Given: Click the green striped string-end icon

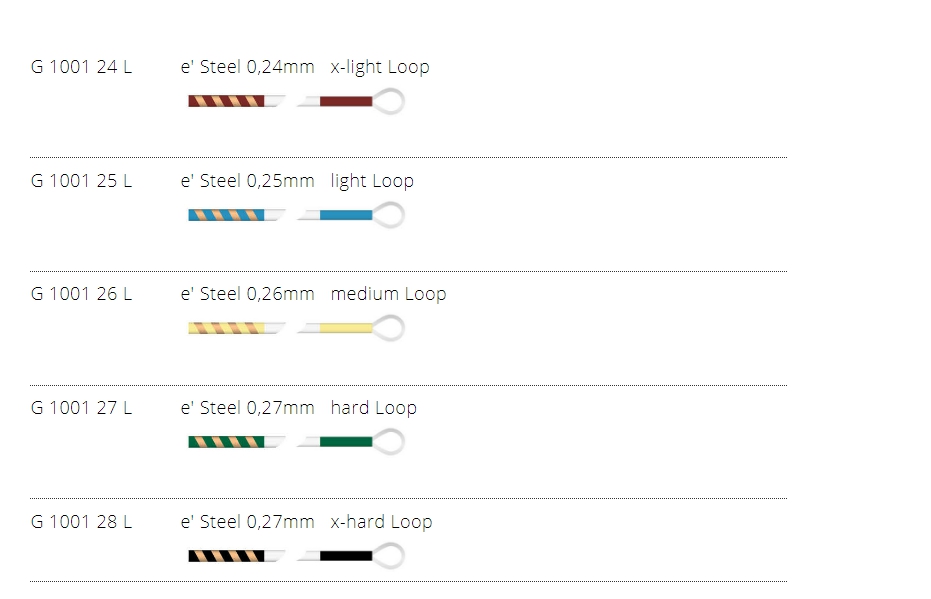Looking at the screenshot, I should pyautogui.click(x=235, y=442).
